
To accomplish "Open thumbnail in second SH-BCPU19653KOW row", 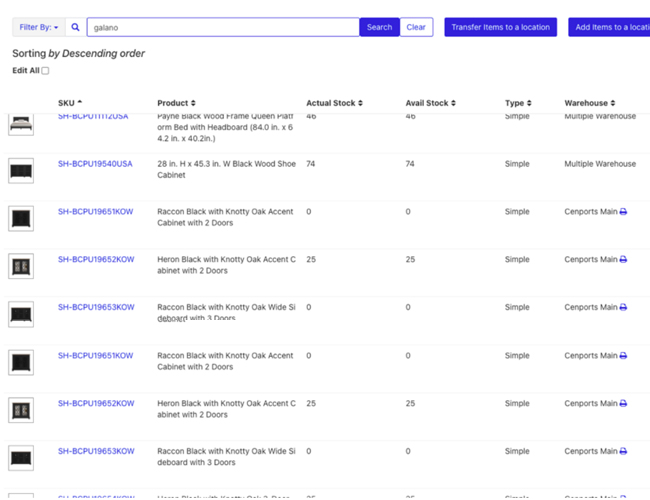I will [21, 458].
